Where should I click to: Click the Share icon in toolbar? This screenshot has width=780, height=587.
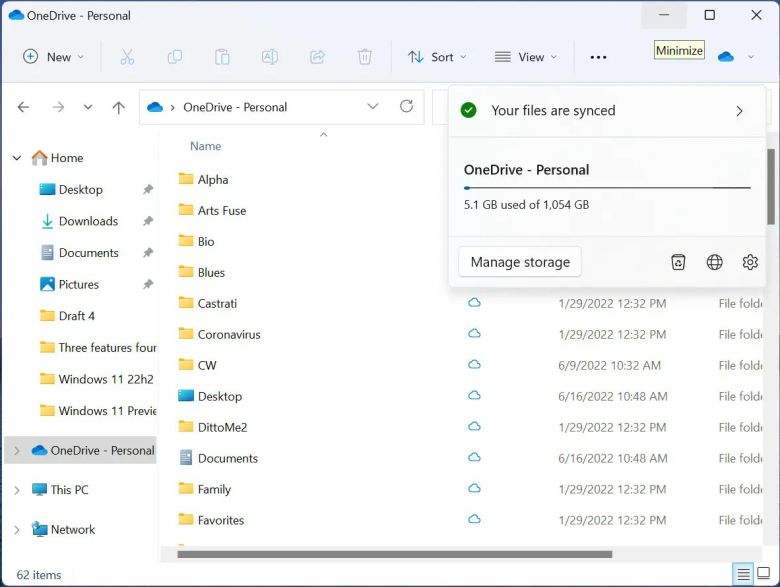point(318,57)
